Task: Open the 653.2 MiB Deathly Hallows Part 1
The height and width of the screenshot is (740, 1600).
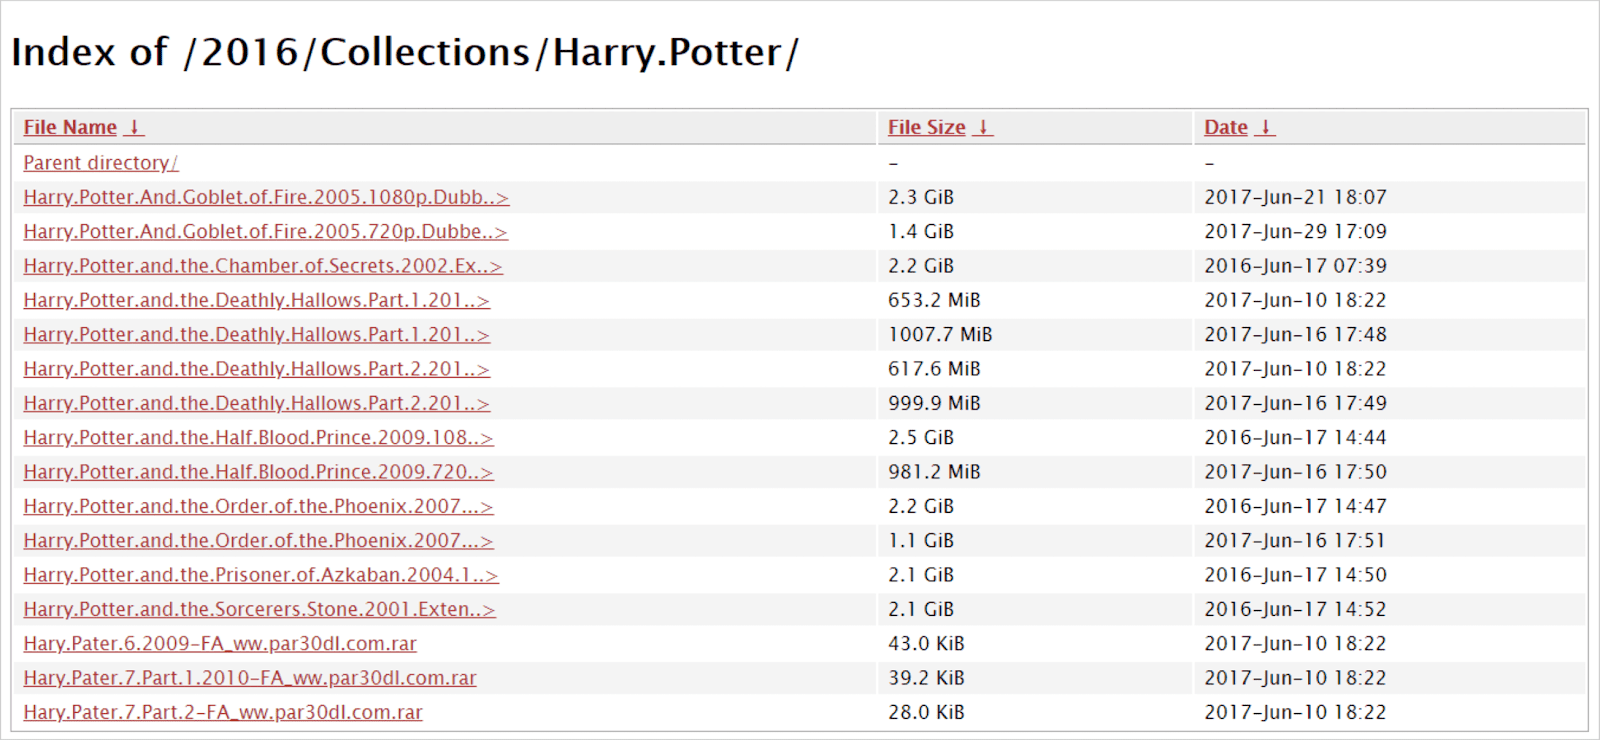Action: coord(256,300)
